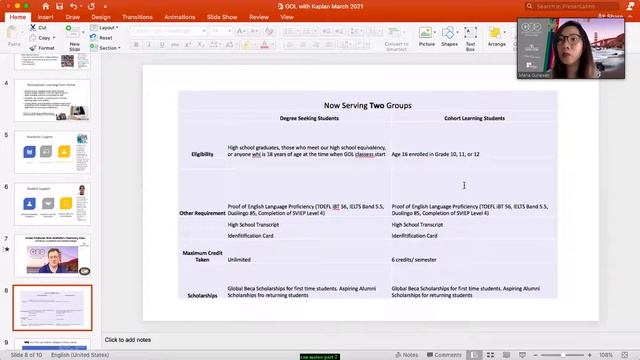Convert text to SmartArt
640x360 pixels.
tap(396, 38)
